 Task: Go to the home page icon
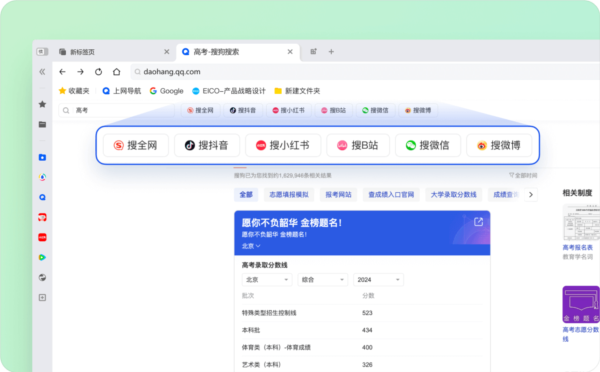117,72
